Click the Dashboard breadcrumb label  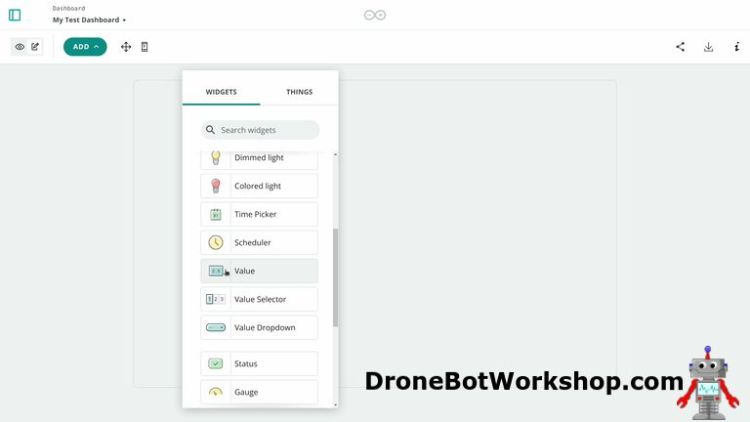[69, 8]
